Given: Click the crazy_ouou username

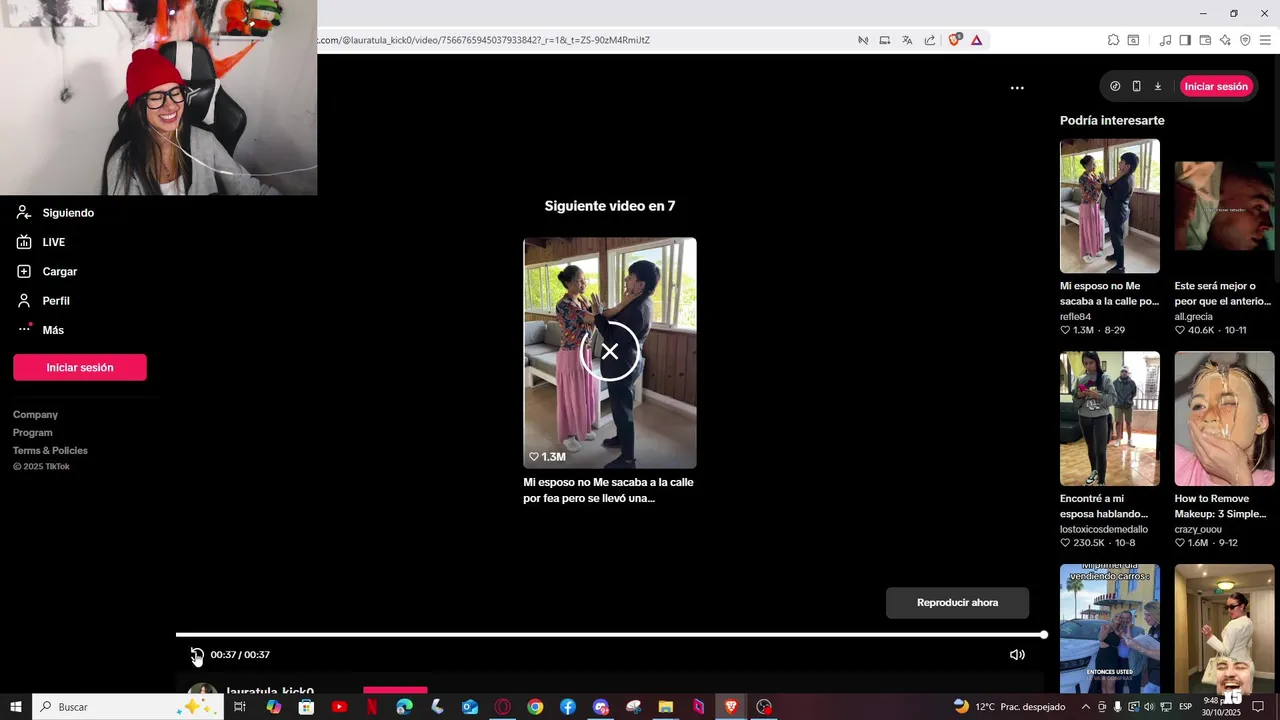Looking at the screenshot, I should (x=1199, y=529).
